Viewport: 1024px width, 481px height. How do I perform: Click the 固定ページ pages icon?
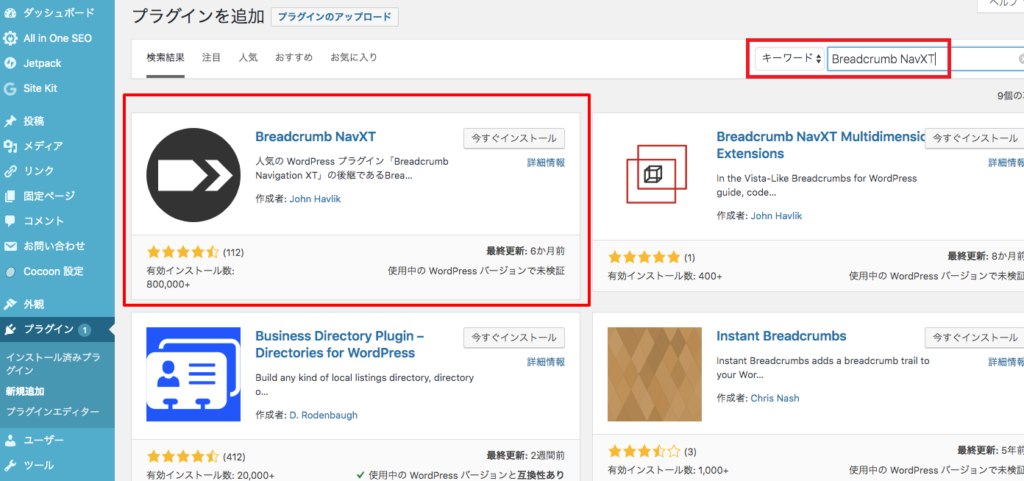coord(10,196)
